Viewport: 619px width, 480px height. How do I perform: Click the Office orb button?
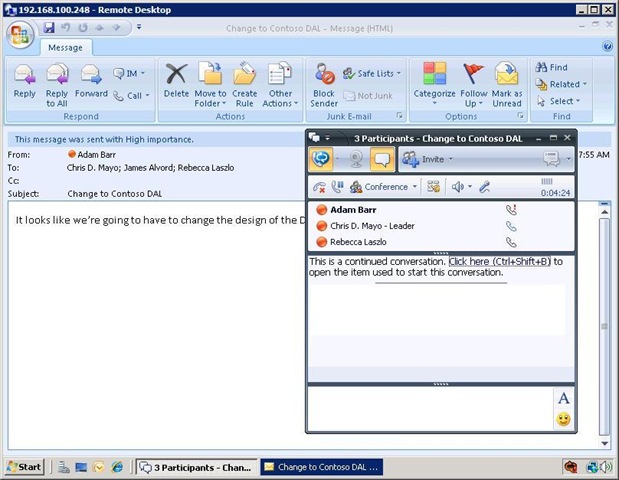pyautogui.click(x=20, y=35)
